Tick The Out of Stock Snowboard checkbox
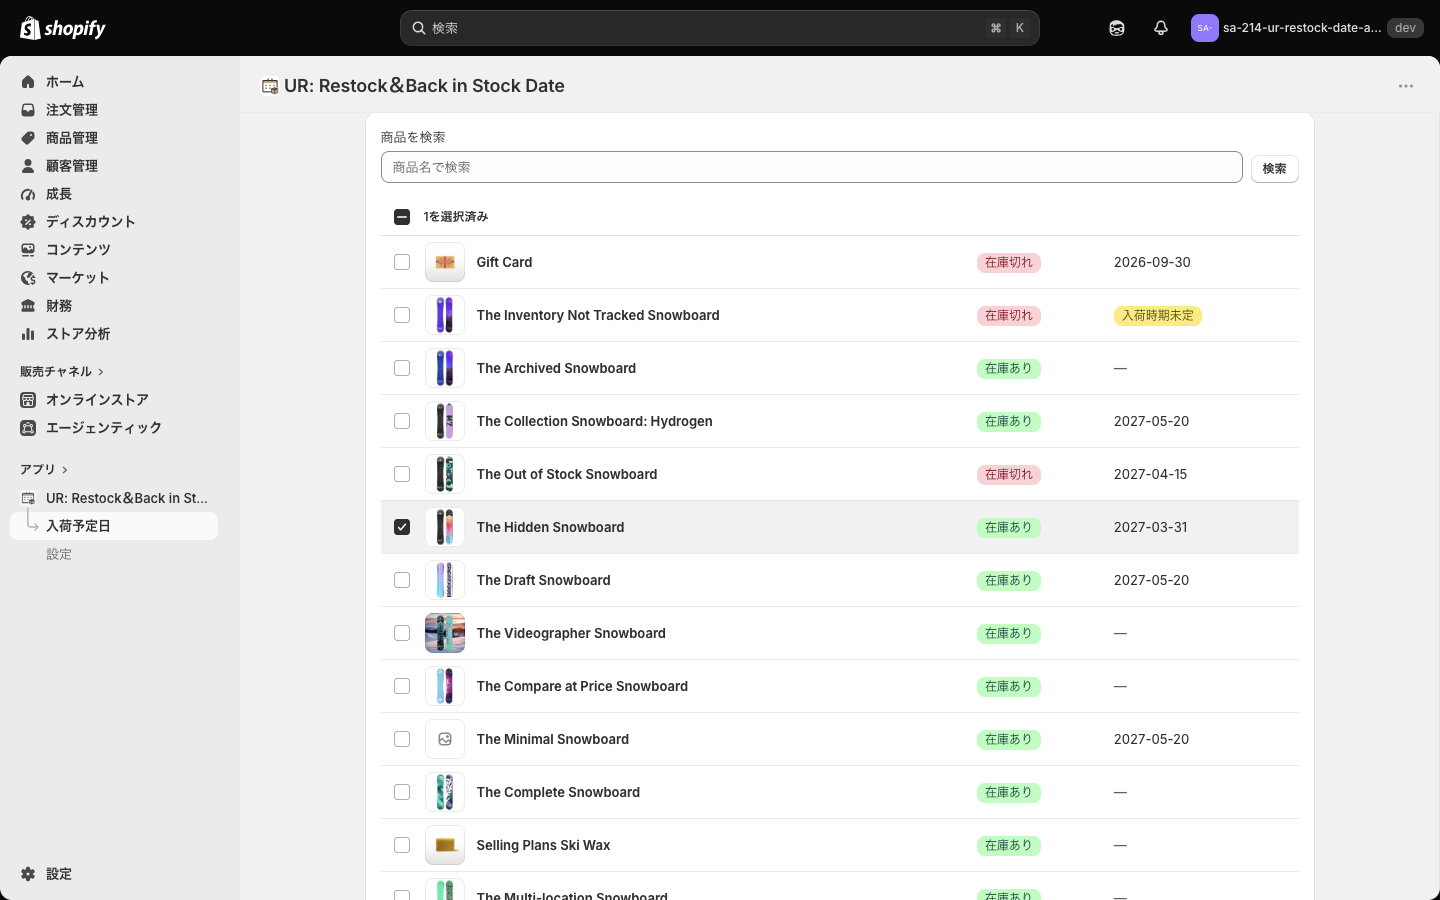 (x=402, y=474)
